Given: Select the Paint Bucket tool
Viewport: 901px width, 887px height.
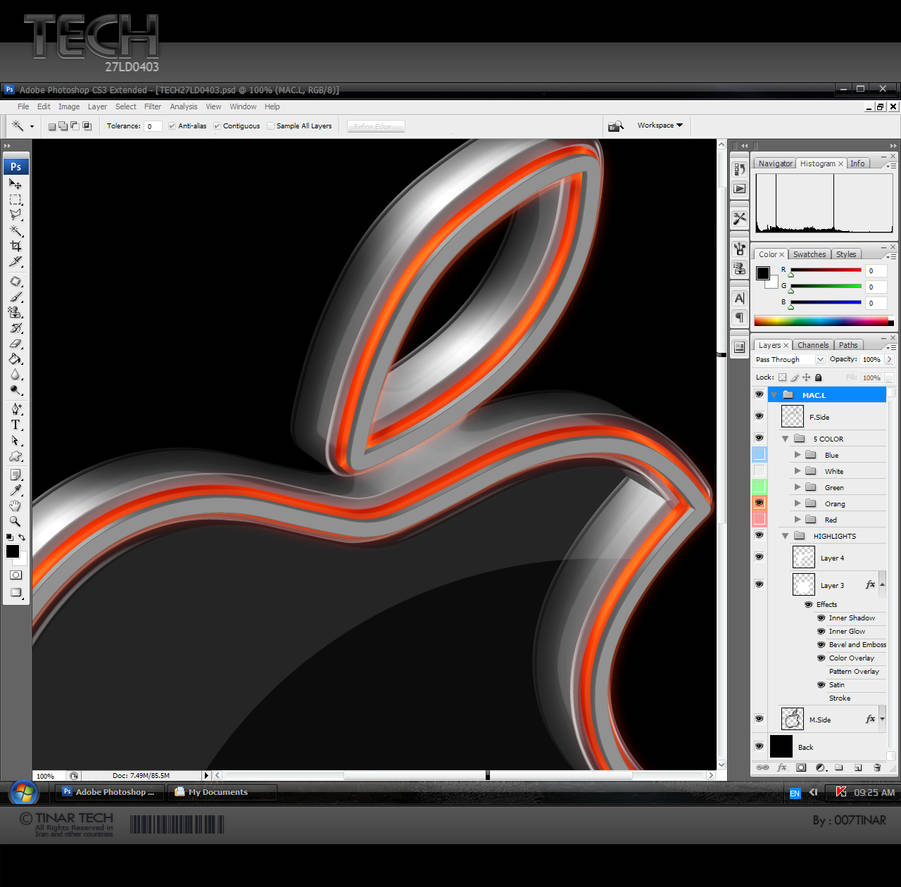Looking at the screenshot, I should coord(16,360).
